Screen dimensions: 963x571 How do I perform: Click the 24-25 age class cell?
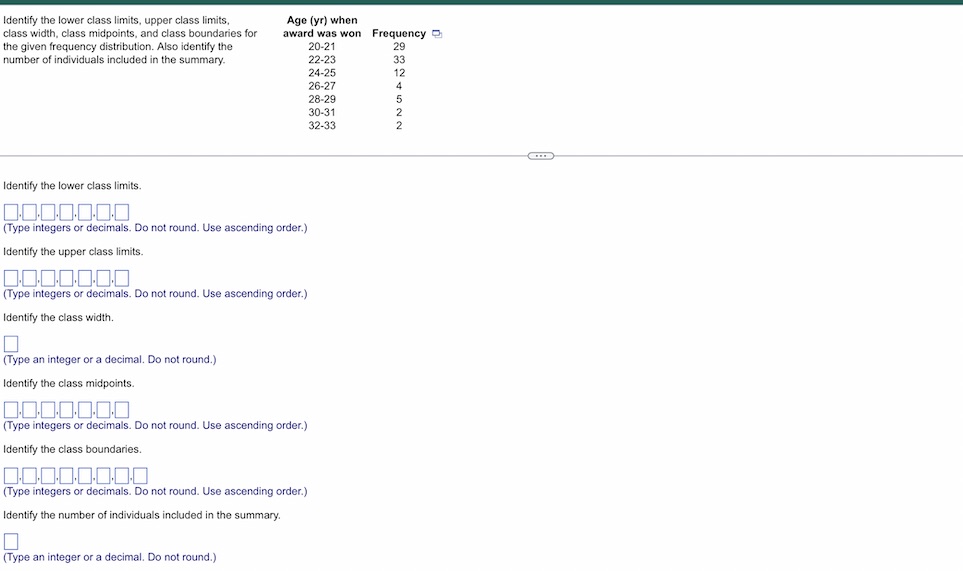coord(322,73)
